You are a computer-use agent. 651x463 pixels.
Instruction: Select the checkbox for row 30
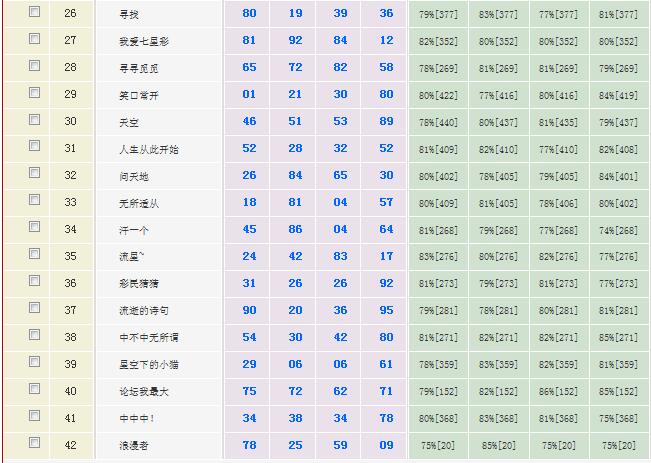point(35,120)
